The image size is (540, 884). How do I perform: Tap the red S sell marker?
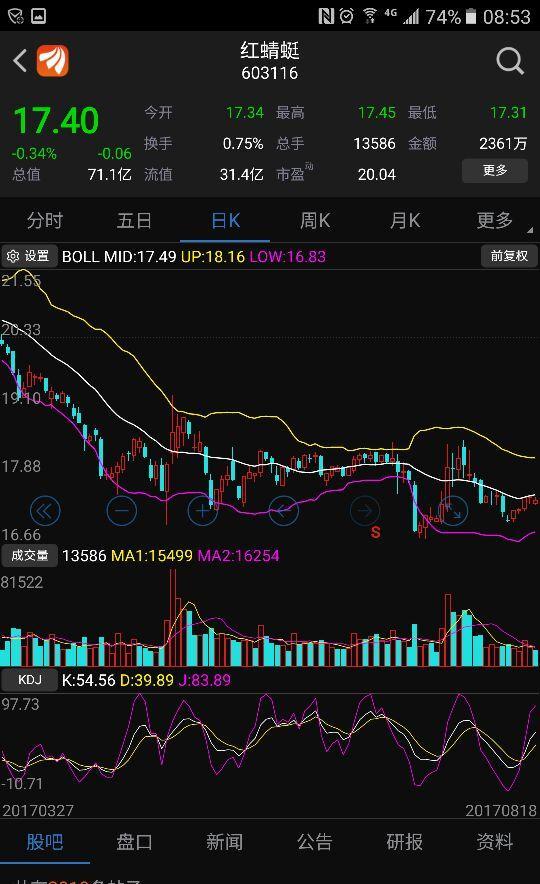pyautogui.click(x=375, y=532)
